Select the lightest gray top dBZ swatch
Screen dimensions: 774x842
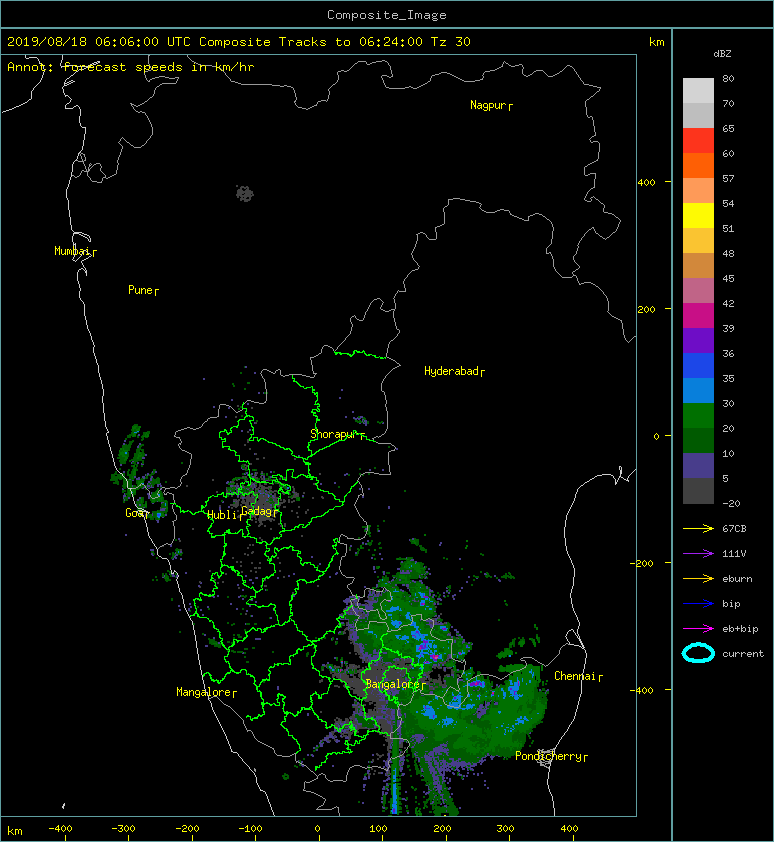point(698,91)
